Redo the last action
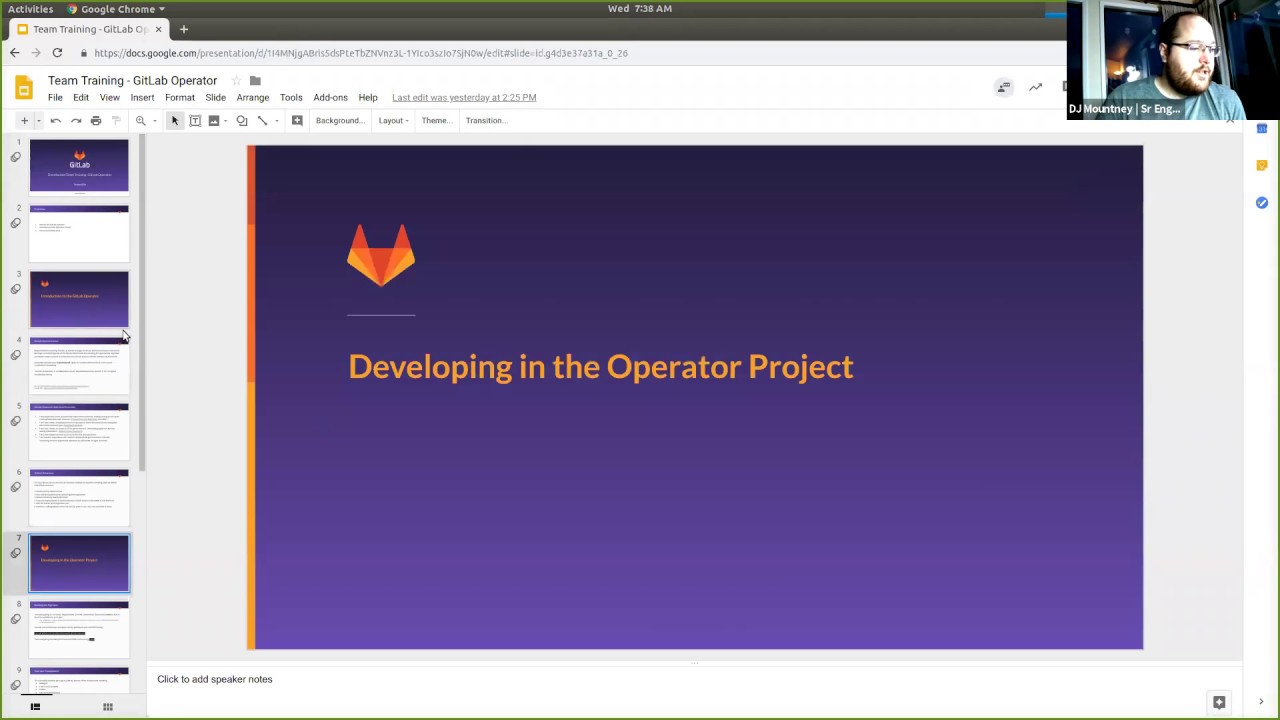1280x720 pixels. (x=76, y=120)
